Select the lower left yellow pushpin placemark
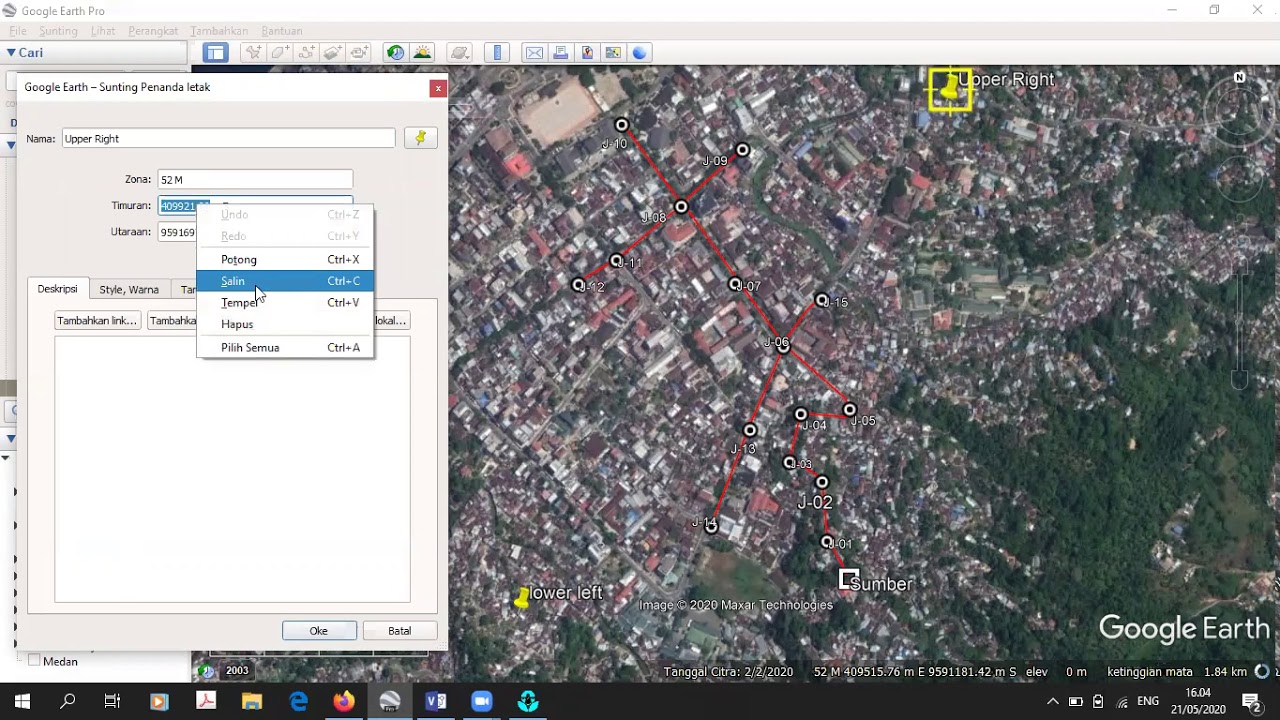 point(521,597)
